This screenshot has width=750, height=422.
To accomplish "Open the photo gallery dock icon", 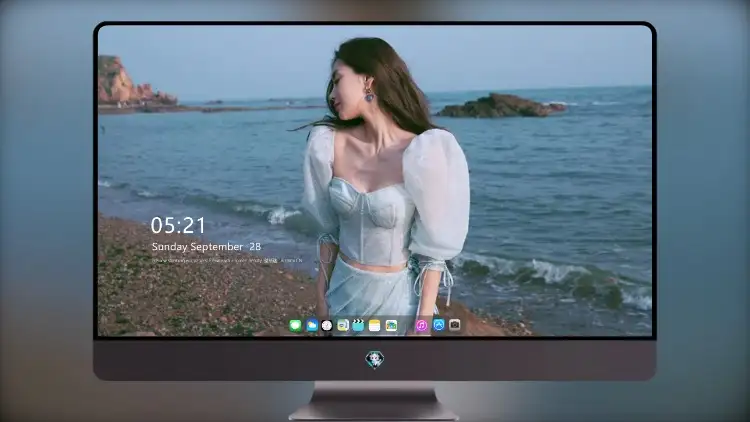I will (x=391, y=326).
